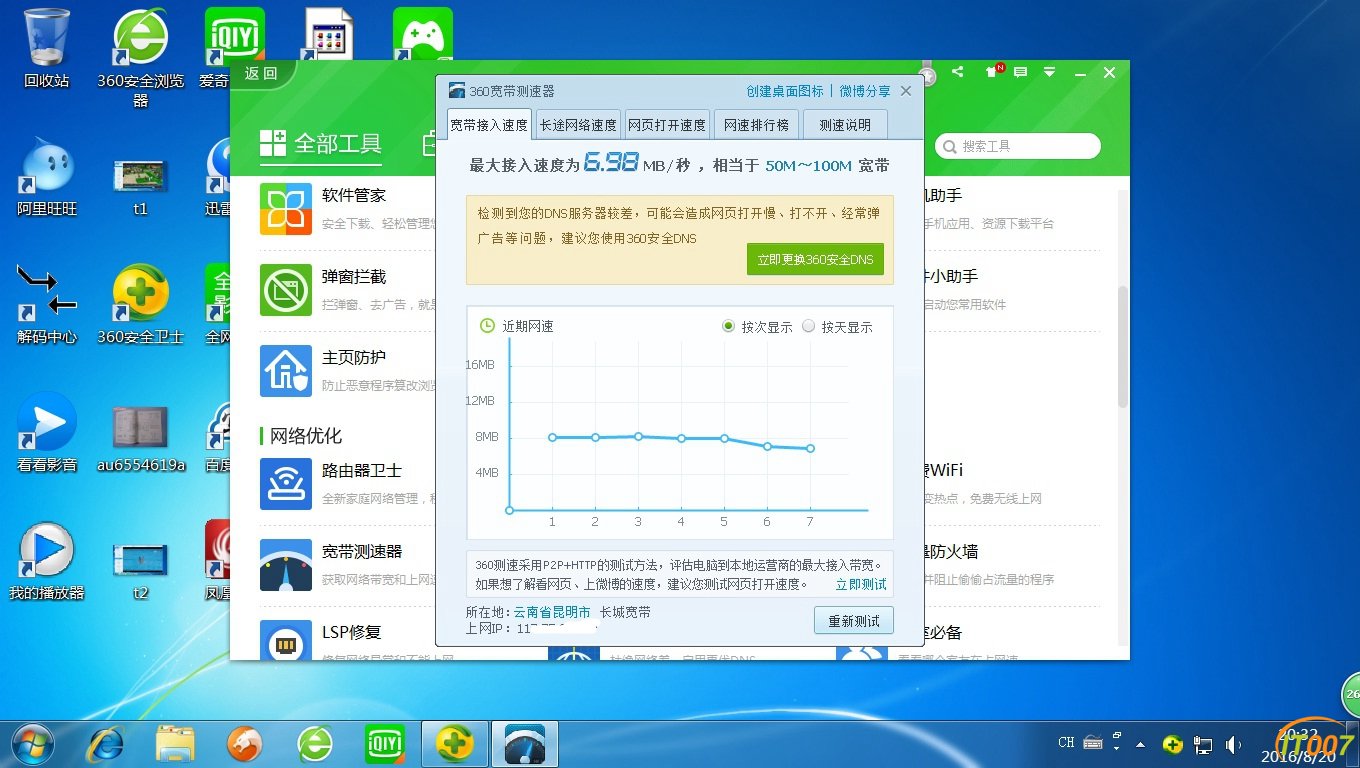Open 解码中心 desktop shortcut

point(47,305)
